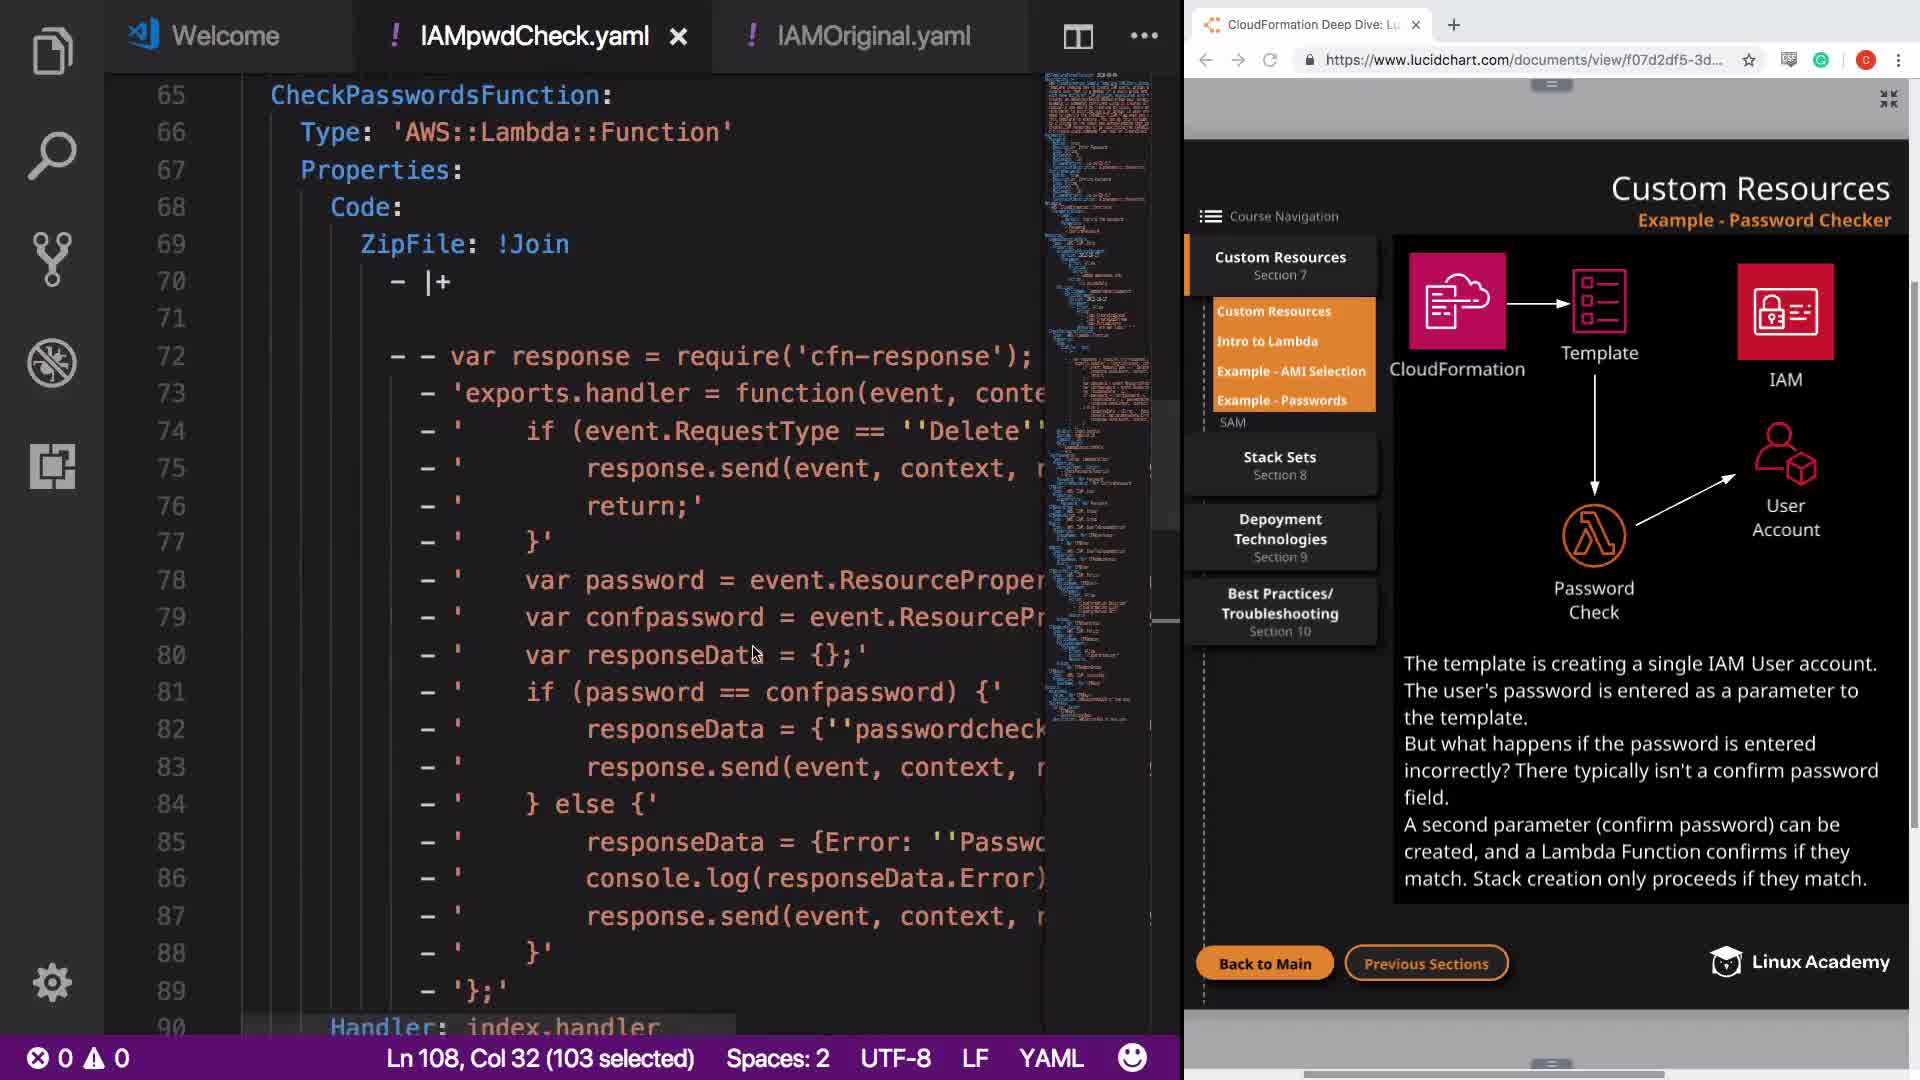Open the Debug view icon

[52, 363]
